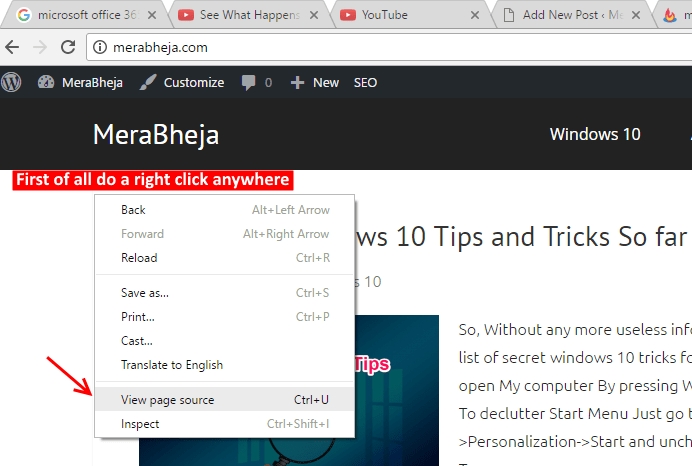Click the Tips and Tricks article headline
The width and height of the screenshot is (692, 466).
[x=521, y=237]
